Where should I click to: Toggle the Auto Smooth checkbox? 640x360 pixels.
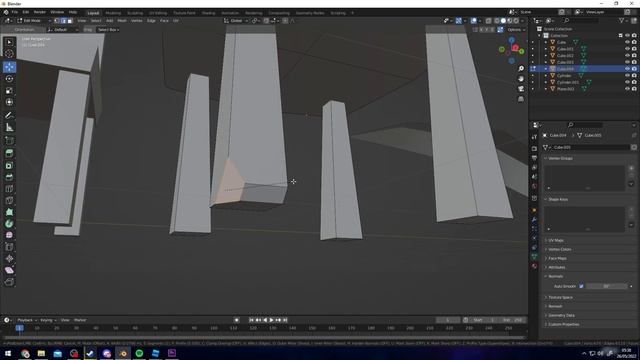pyautogui.click(x=581, y=286)
